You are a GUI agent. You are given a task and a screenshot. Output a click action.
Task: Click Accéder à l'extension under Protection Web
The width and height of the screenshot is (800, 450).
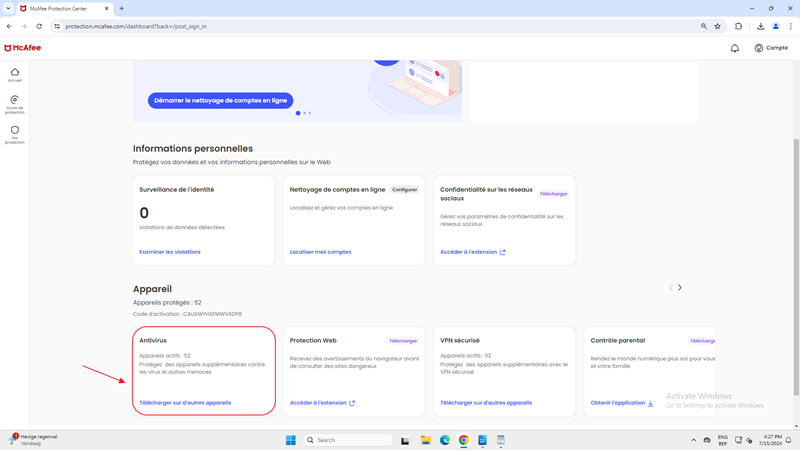(x=322, y=403)
